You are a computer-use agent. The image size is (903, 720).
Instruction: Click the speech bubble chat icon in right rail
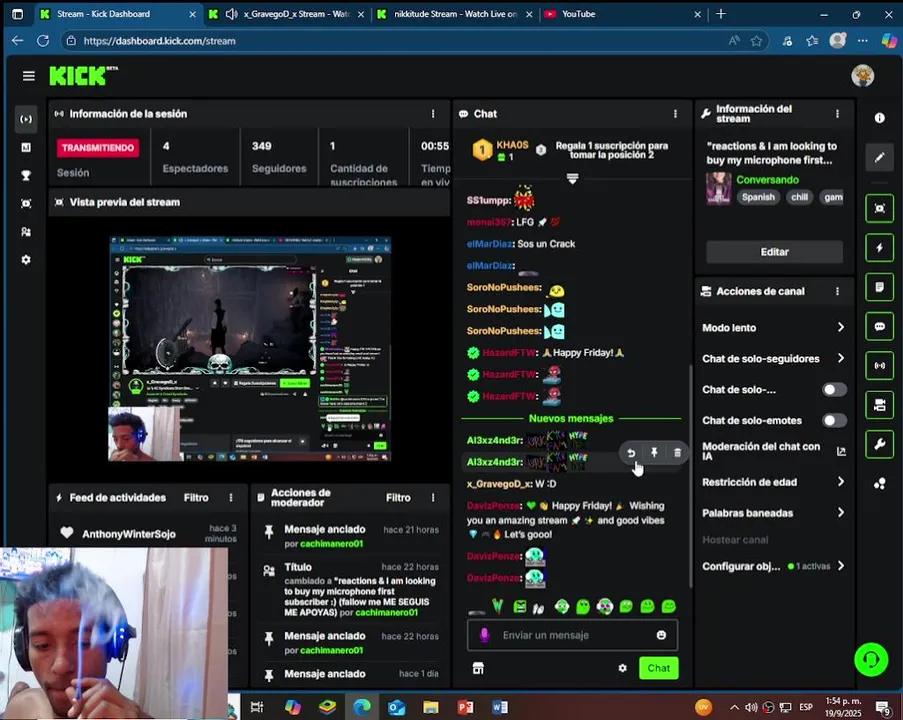tap(879, 327)
